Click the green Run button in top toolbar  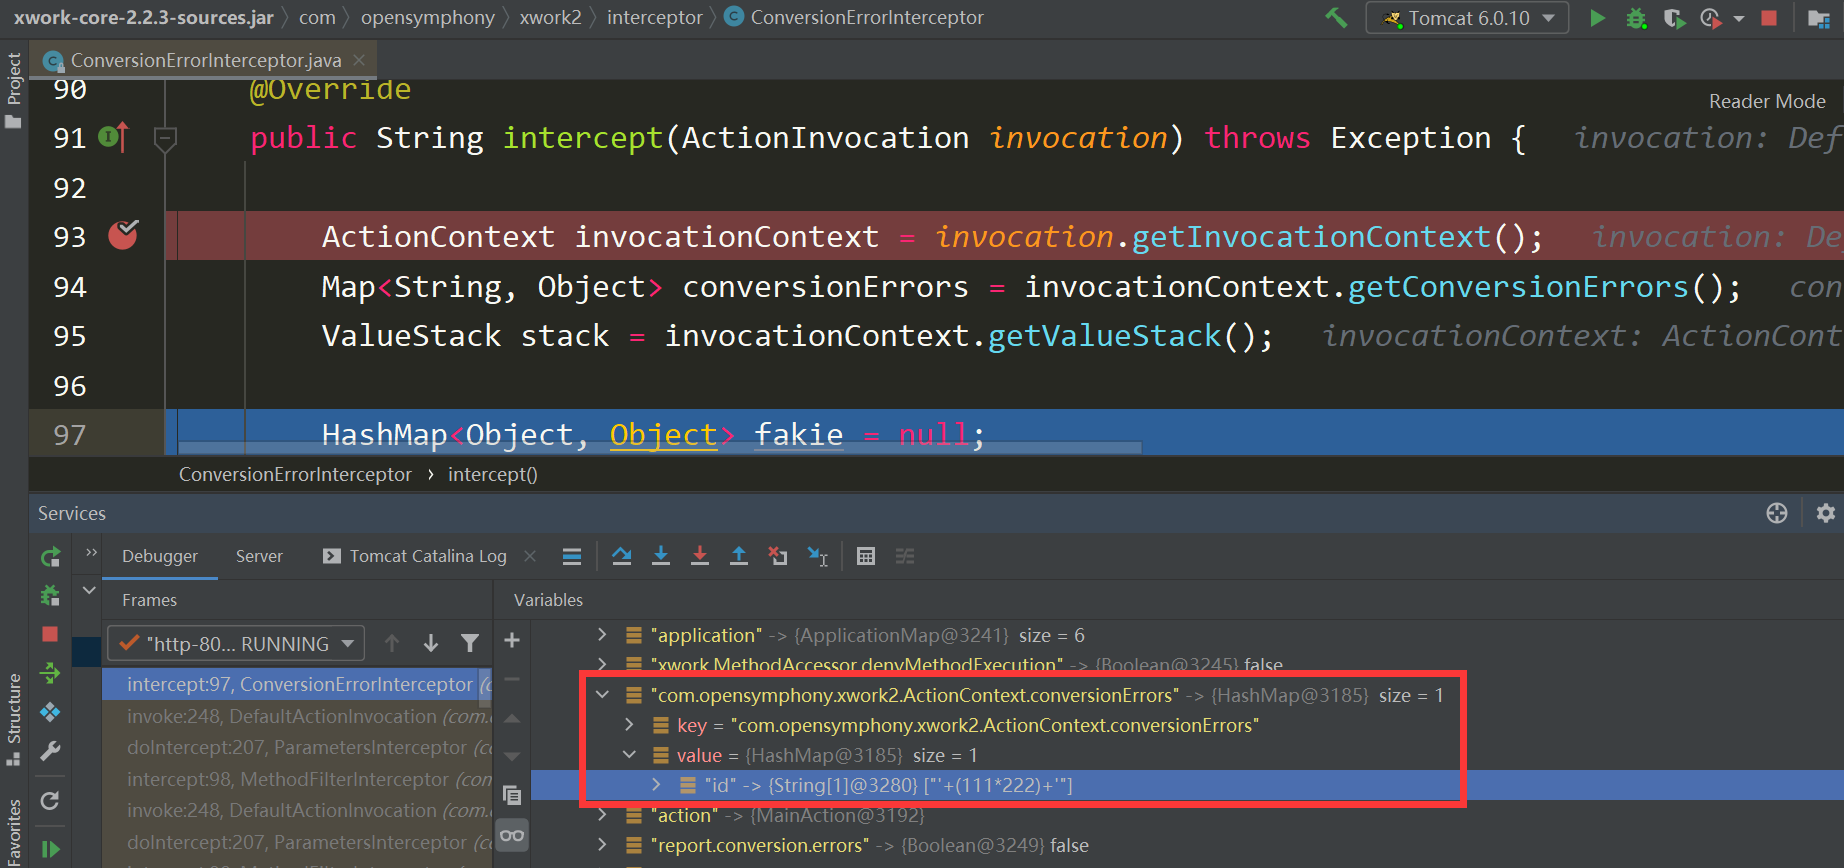coord(1598,18)
